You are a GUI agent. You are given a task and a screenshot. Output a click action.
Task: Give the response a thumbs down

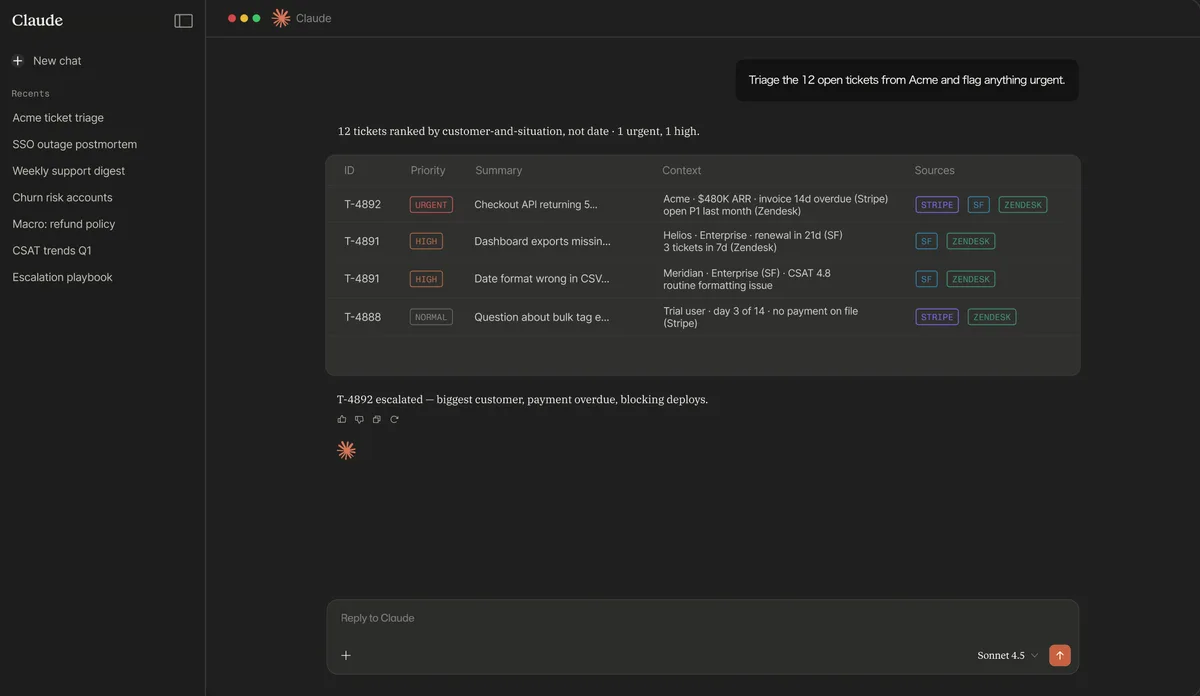point(359,419)
